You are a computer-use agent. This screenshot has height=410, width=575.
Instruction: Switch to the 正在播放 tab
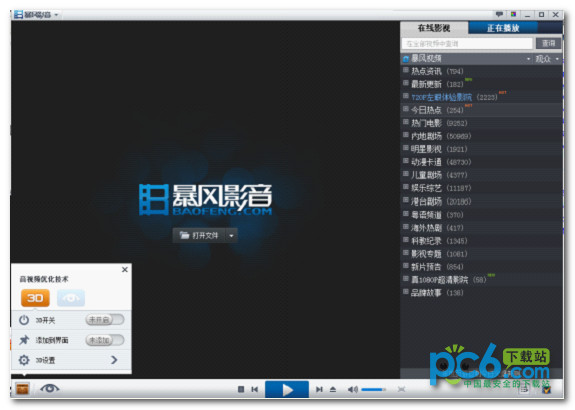point(503,28)
